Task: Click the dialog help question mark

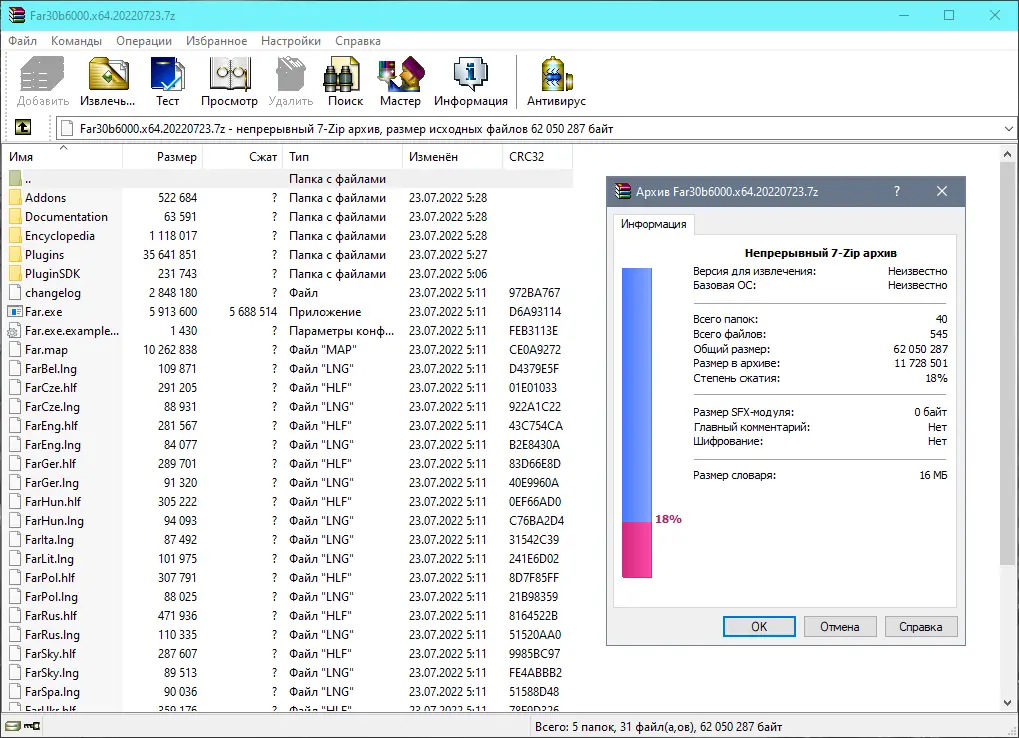Action: pos(897,191)
